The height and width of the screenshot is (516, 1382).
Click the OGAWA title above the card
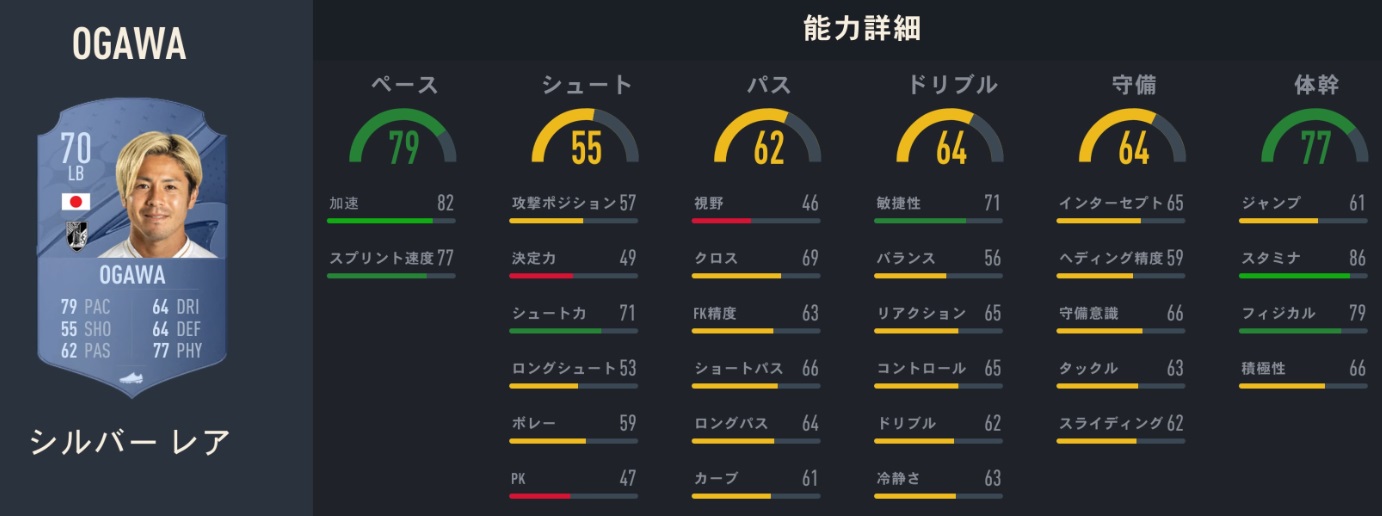pos(130,44)
